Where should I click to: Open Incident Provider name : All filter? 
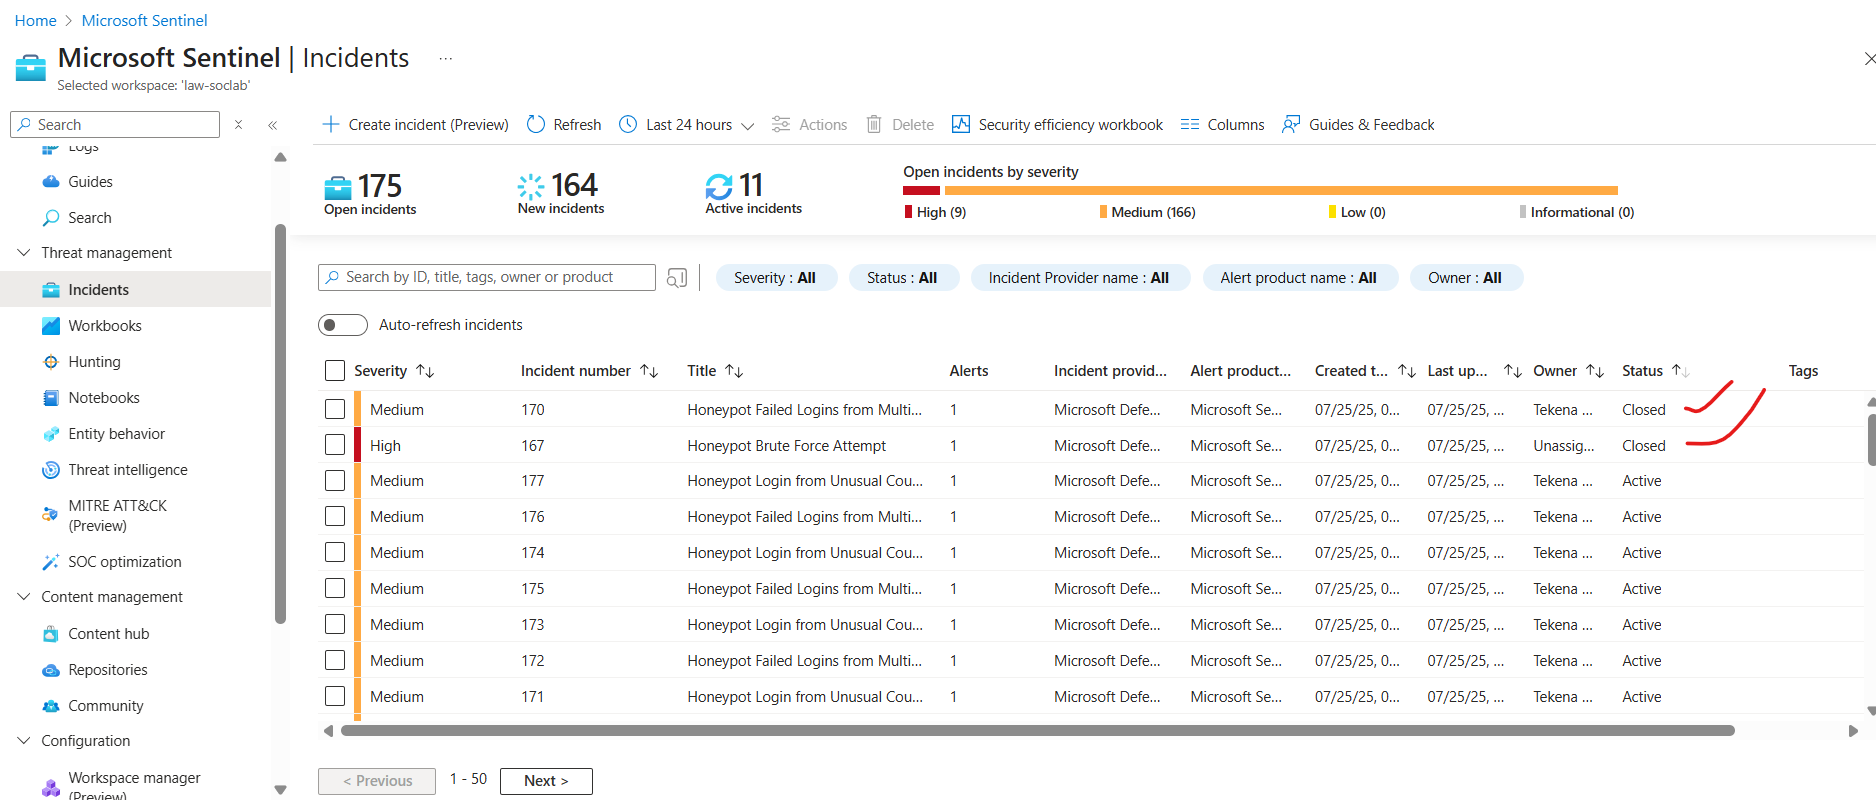pyautogui.click(x=1079, y=278)
